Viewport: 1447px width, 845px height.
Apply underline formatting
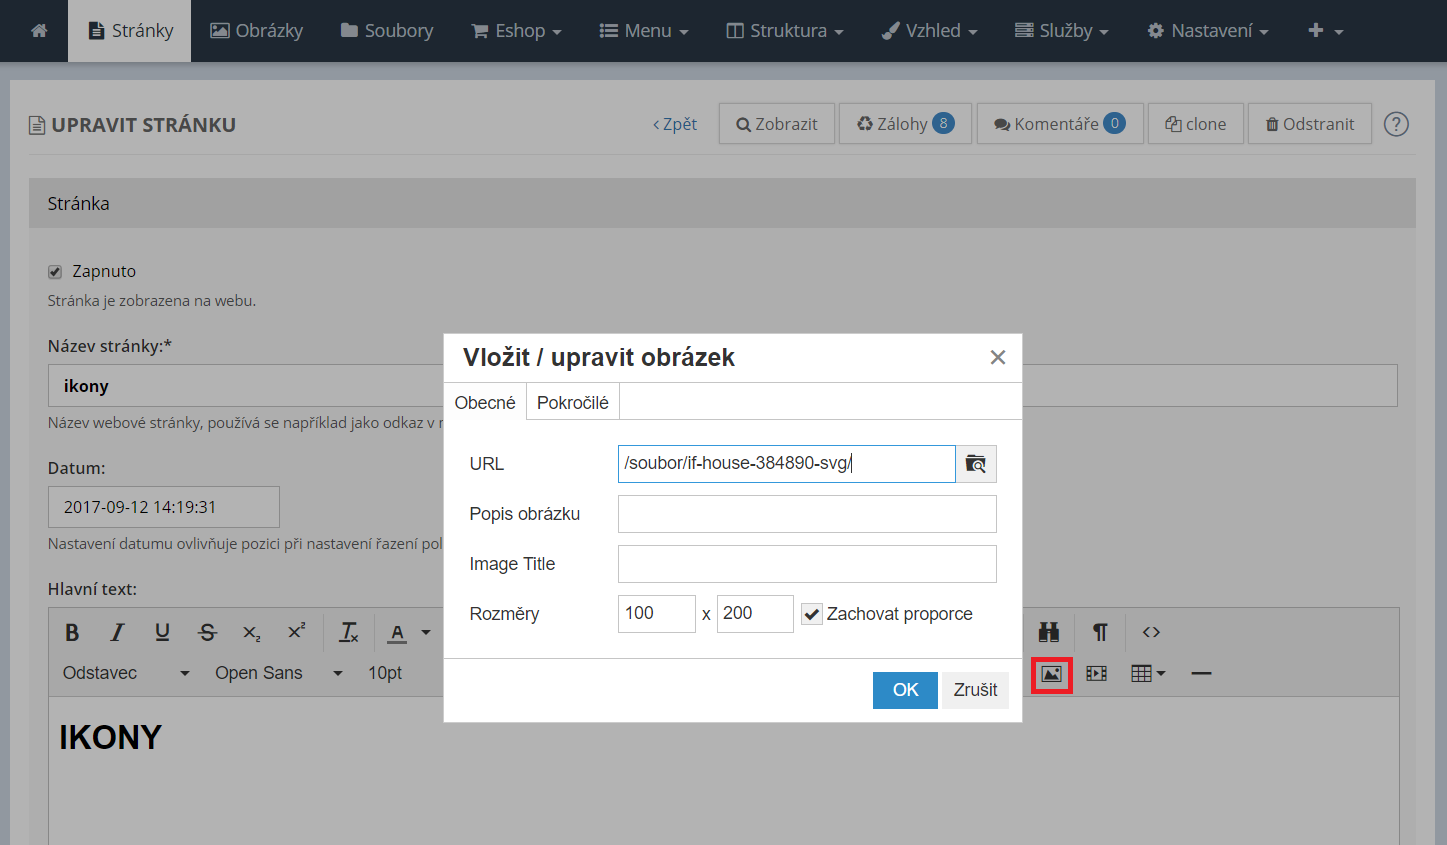(x=162, y=632)
